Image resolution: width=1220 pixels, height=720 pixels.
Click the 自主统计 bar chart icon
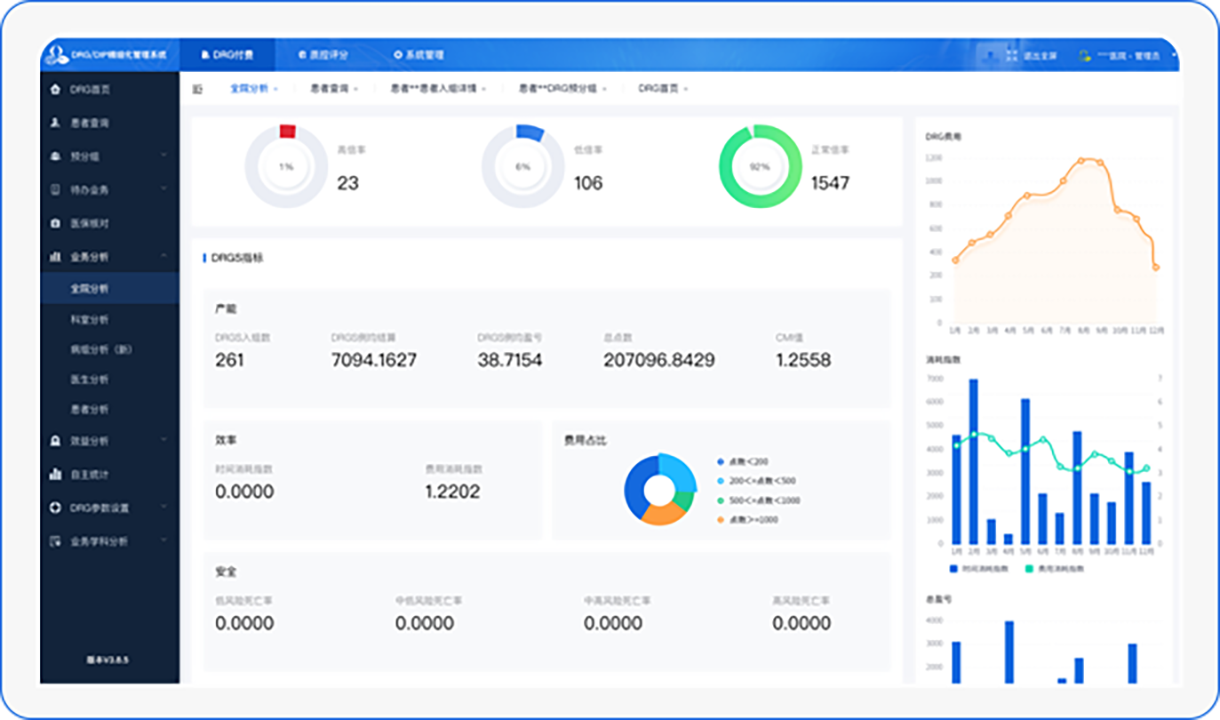point(55,474)
